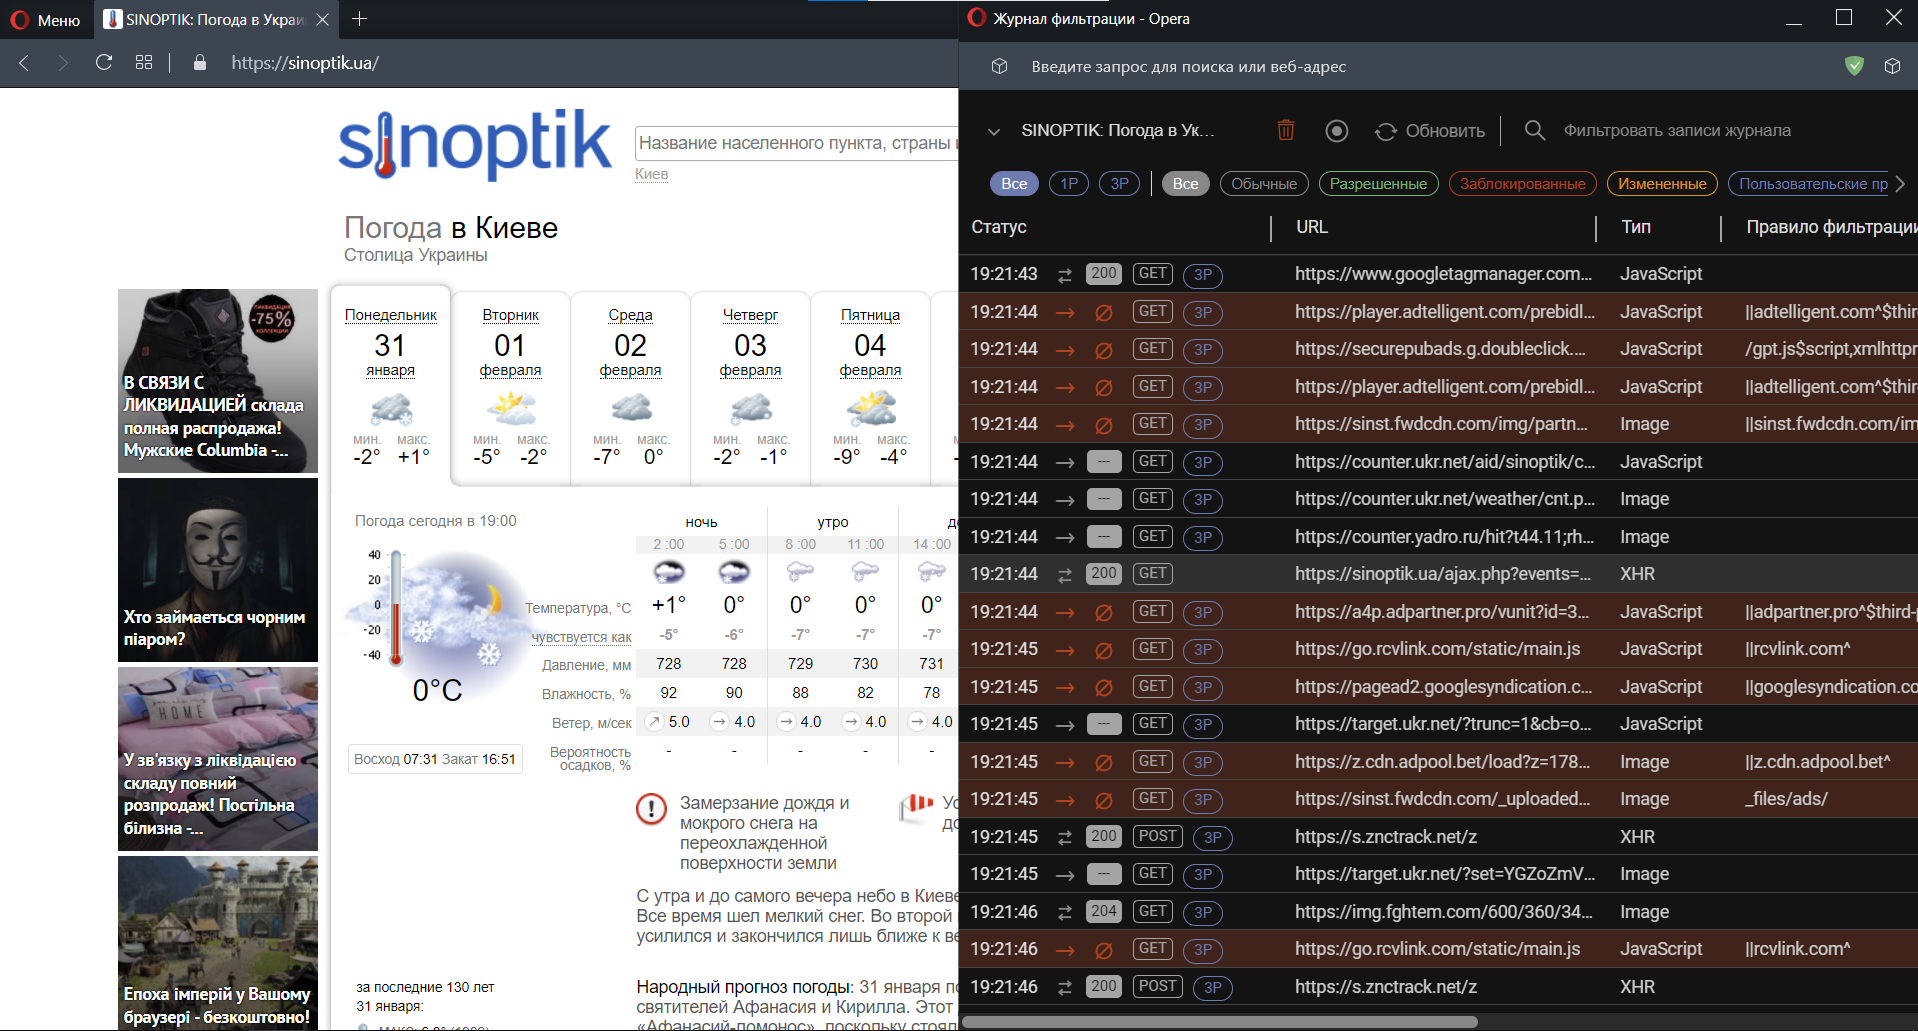Expand more filters with the right chevron
The height and width of the screenshot is (1031, 1918).
click(x=1899, y=183)
